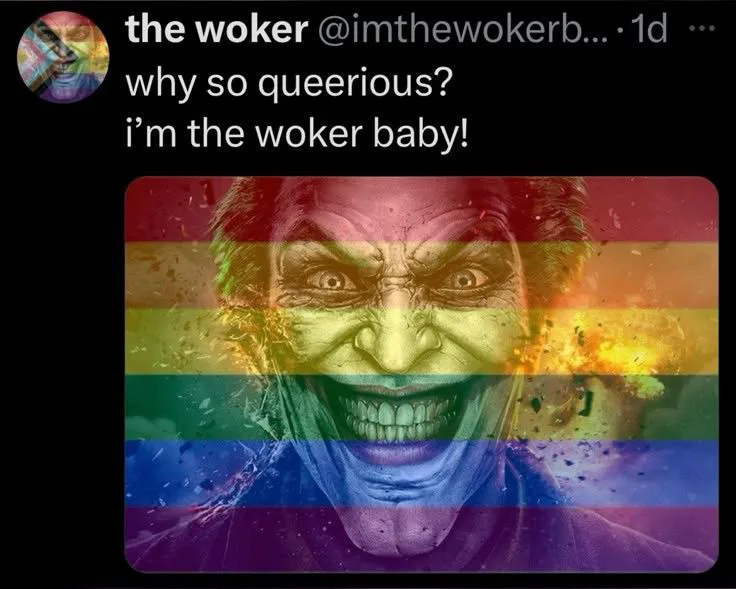Open the three-dot more options menu

pyautogui.click(x=702, y=29)
